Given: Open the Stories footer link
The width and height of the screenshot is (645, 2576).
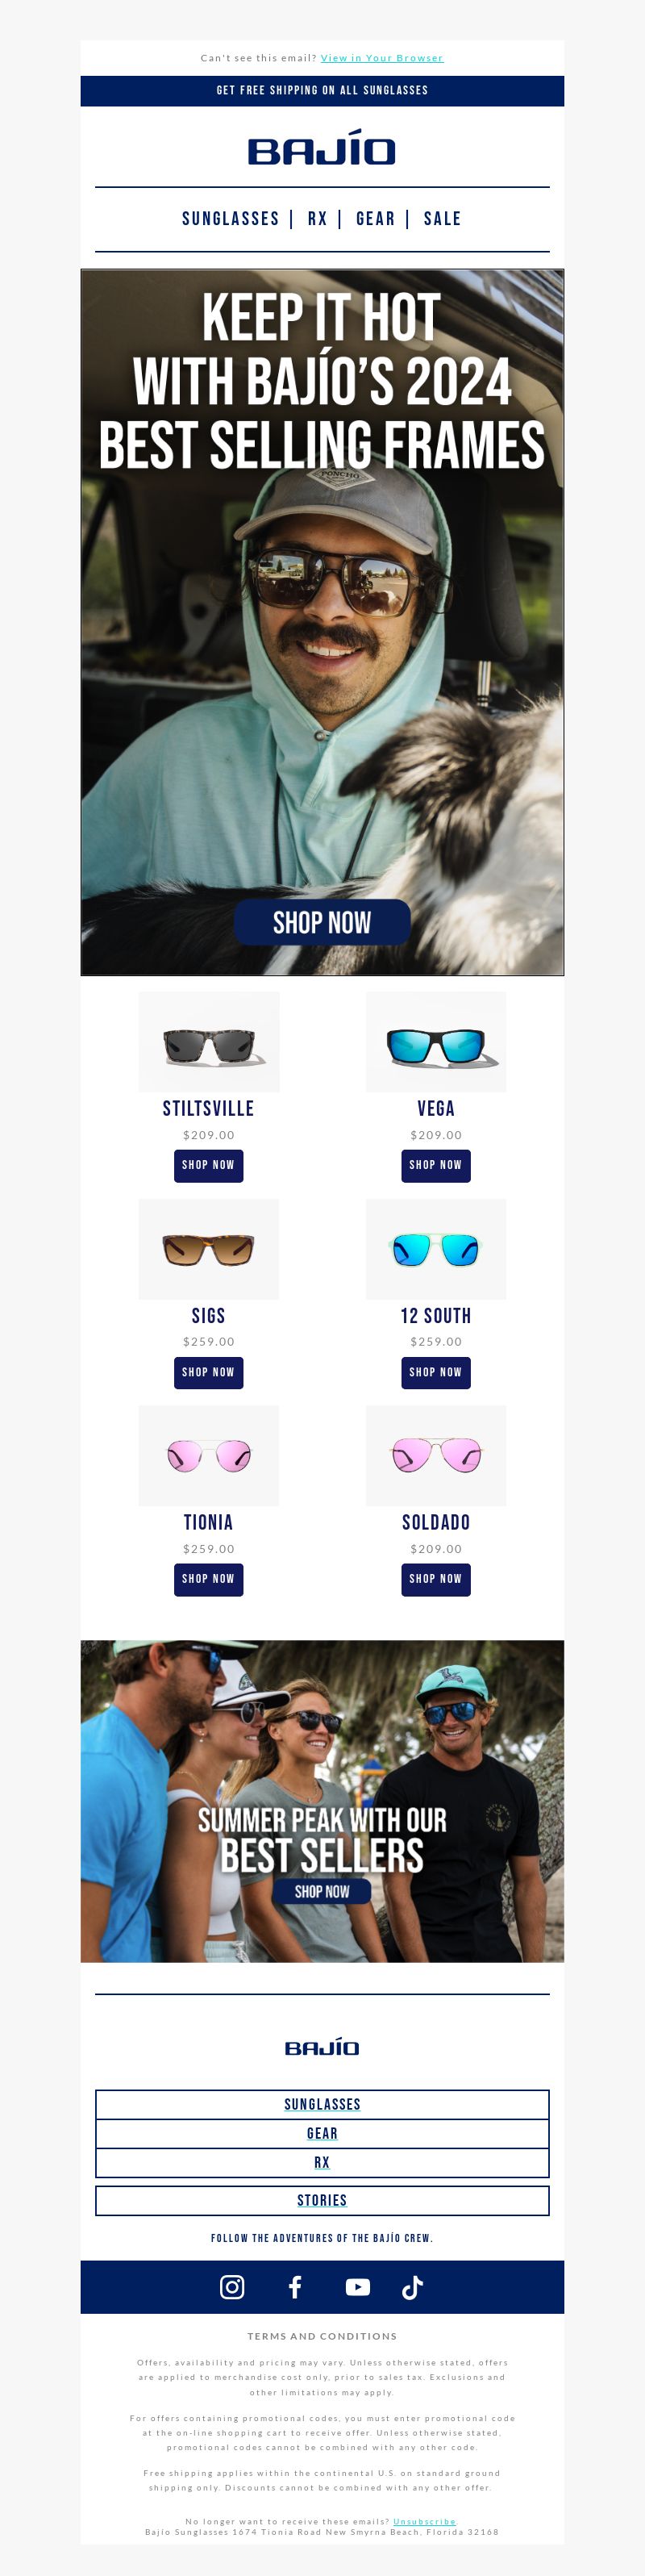Looking at the screenshot, I should [322, 2200].
